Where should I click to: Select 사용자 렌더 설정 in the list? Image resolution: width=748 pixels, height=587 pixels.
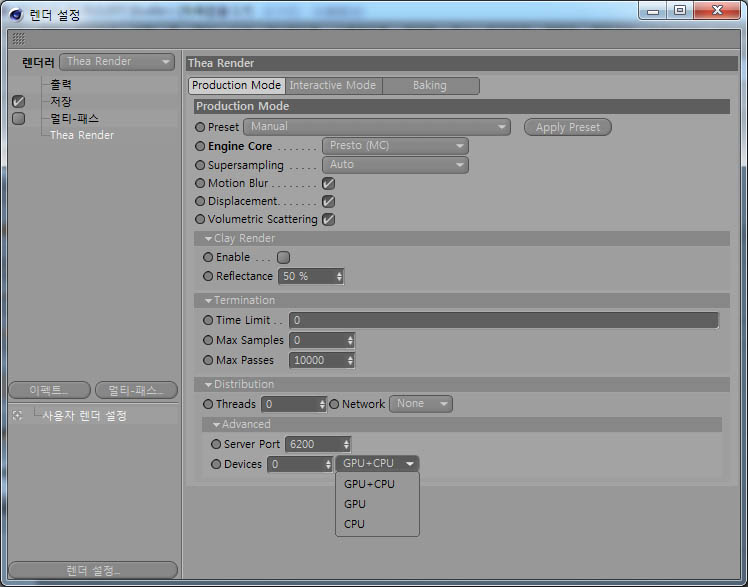point(84,416)
